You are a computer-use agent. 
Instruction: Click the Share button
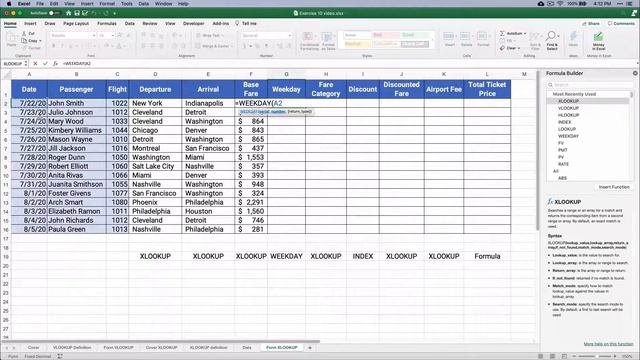[x=591, y=24]
